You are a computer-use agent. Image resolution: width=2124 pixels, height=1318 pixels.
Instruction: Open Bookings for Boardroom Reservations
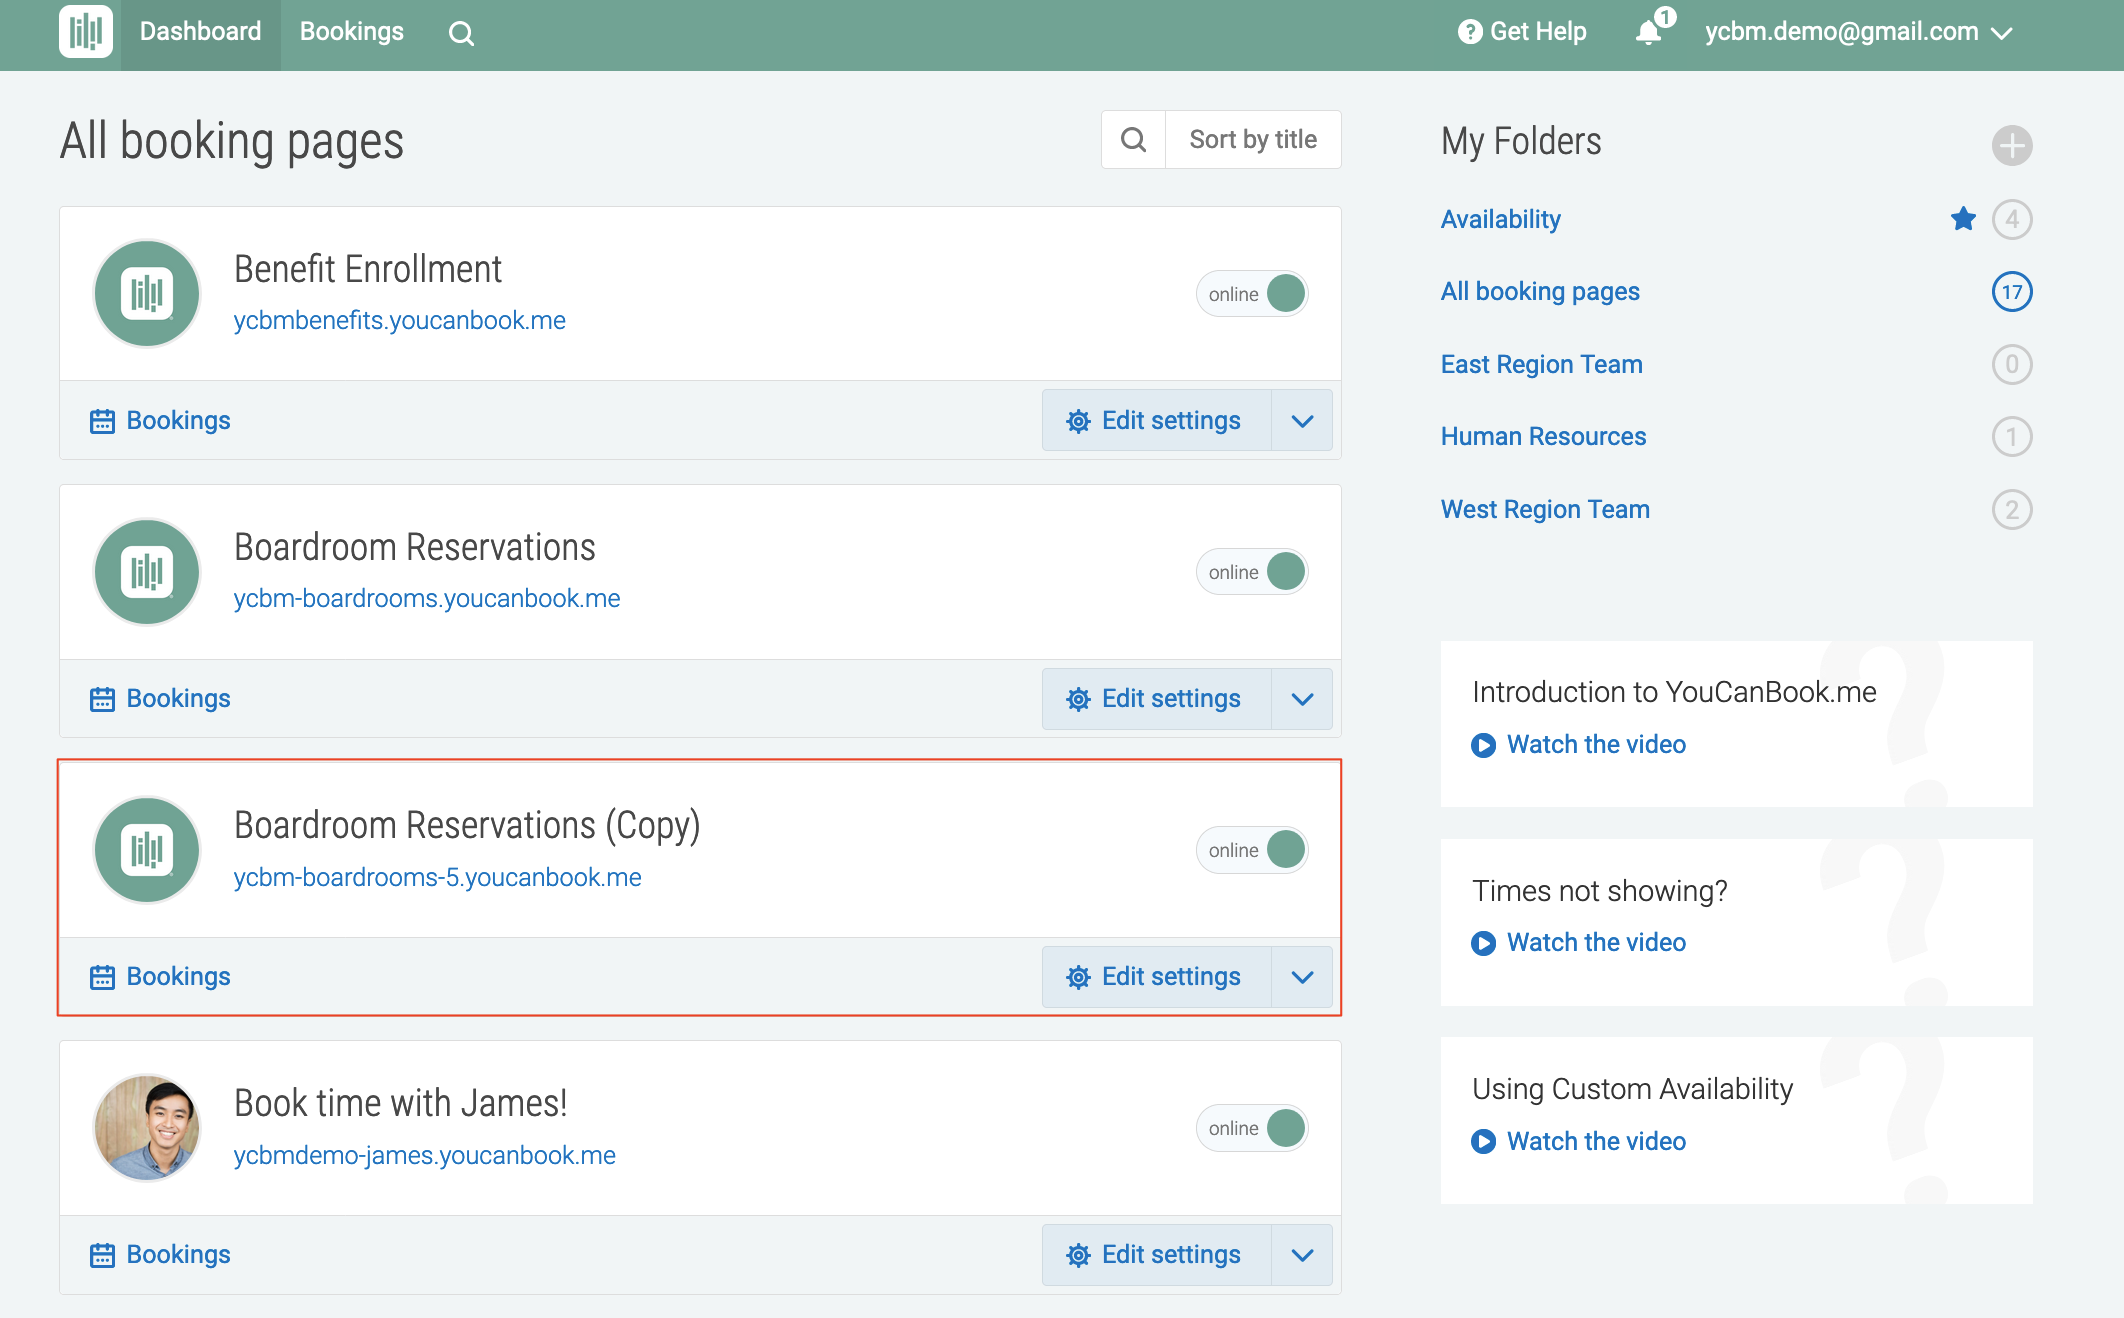click(x=160, y=699)
